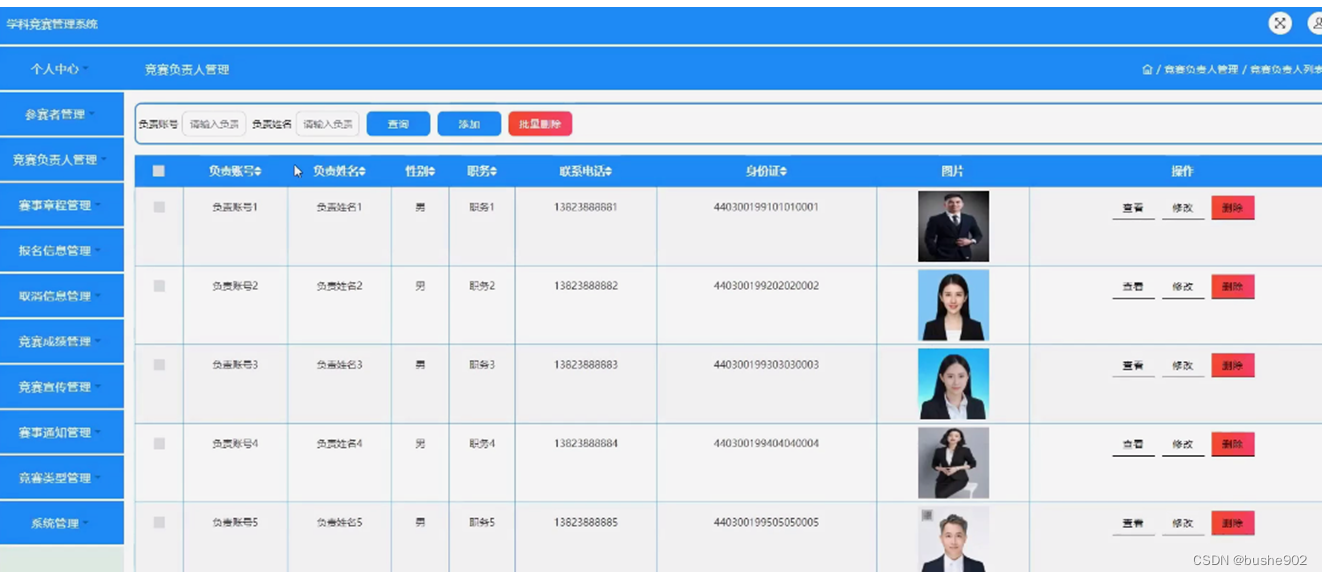Delete (删除) the 负责账号5 row
The width and height of the screenshot is (1322, 575).
(1233, 523)
